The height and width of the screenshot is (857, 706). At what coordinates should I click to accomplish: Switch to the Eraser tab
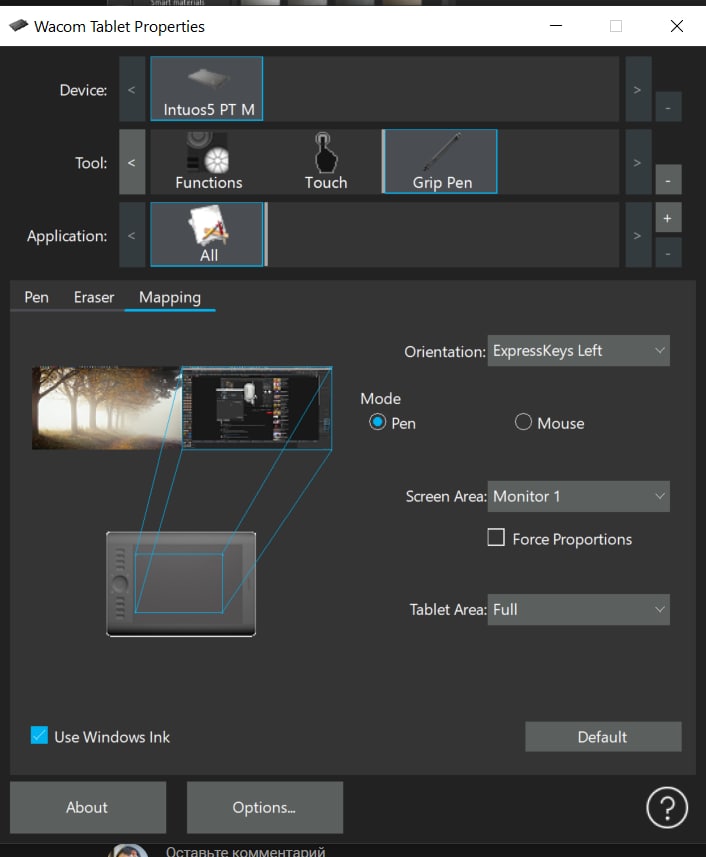point(94,297)
